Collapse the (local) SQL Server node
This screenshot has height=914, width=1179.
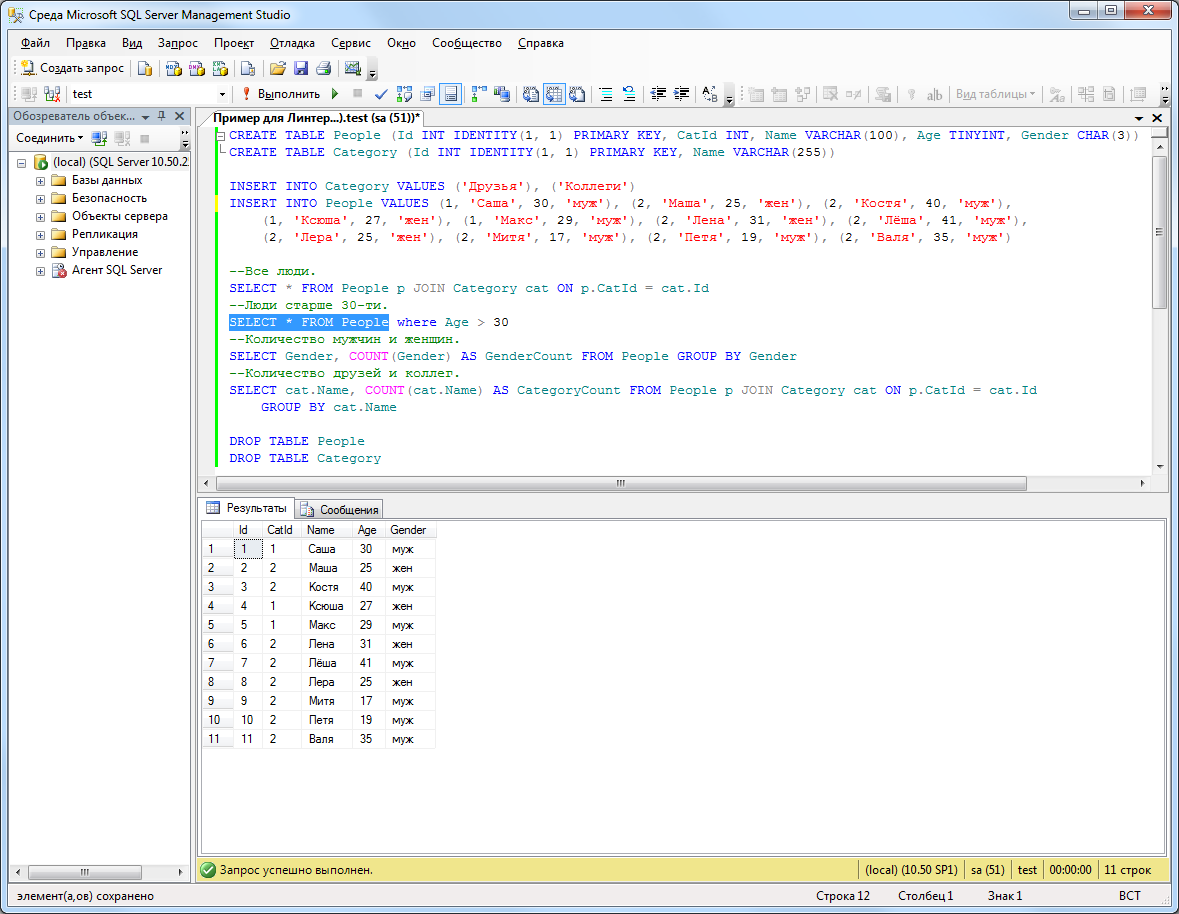coord(22,163)
